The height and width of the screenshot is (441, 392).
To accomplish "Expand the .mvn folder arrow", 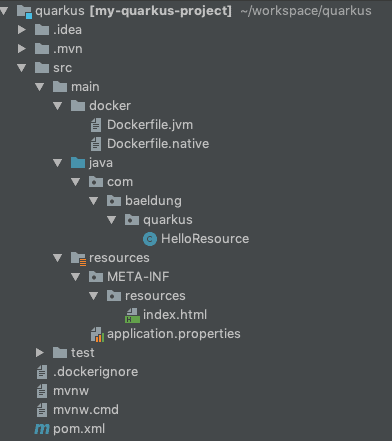I will [x=22, y=49].
